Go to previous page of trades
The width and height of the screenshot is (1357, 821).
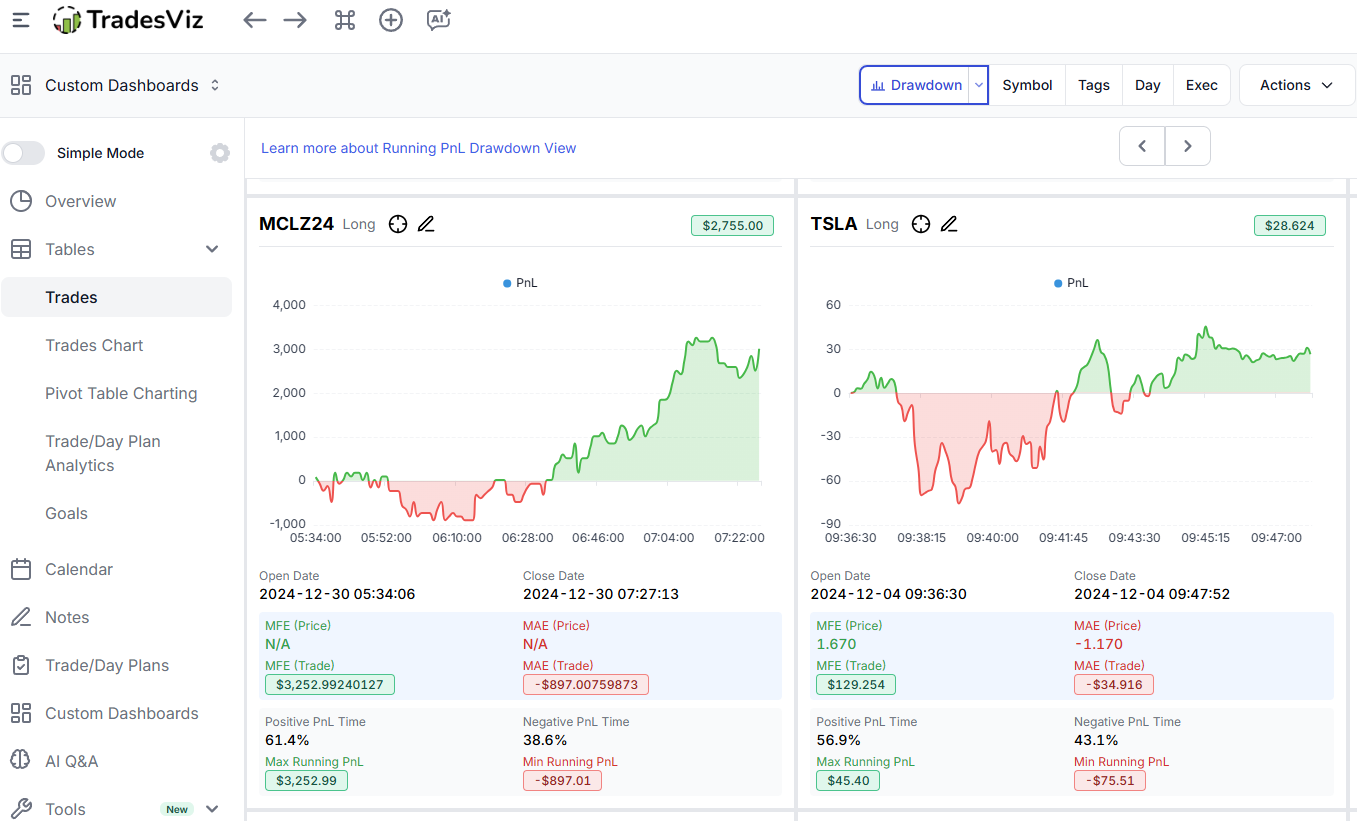1142,146
